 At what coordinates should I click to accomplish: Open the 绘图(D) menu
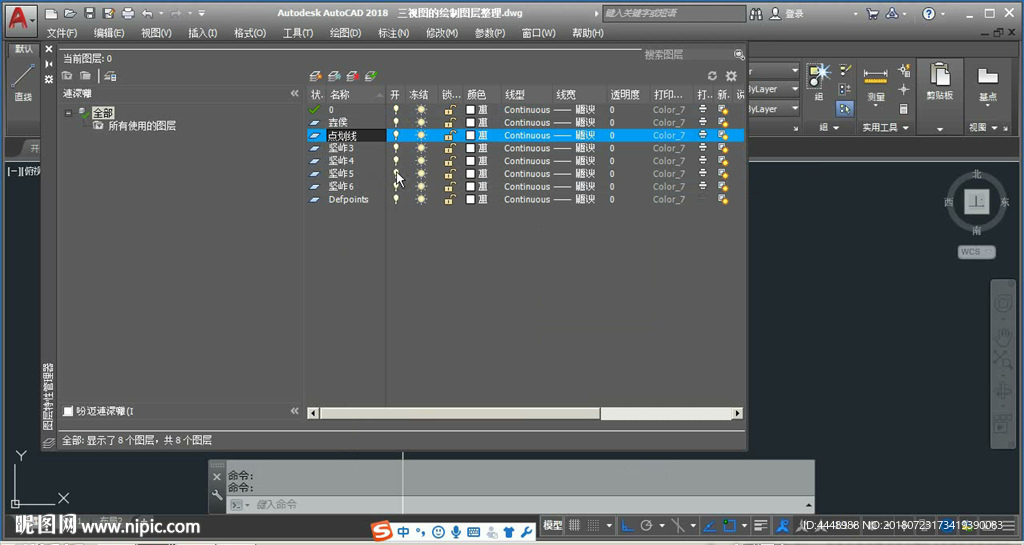(345, 33)
